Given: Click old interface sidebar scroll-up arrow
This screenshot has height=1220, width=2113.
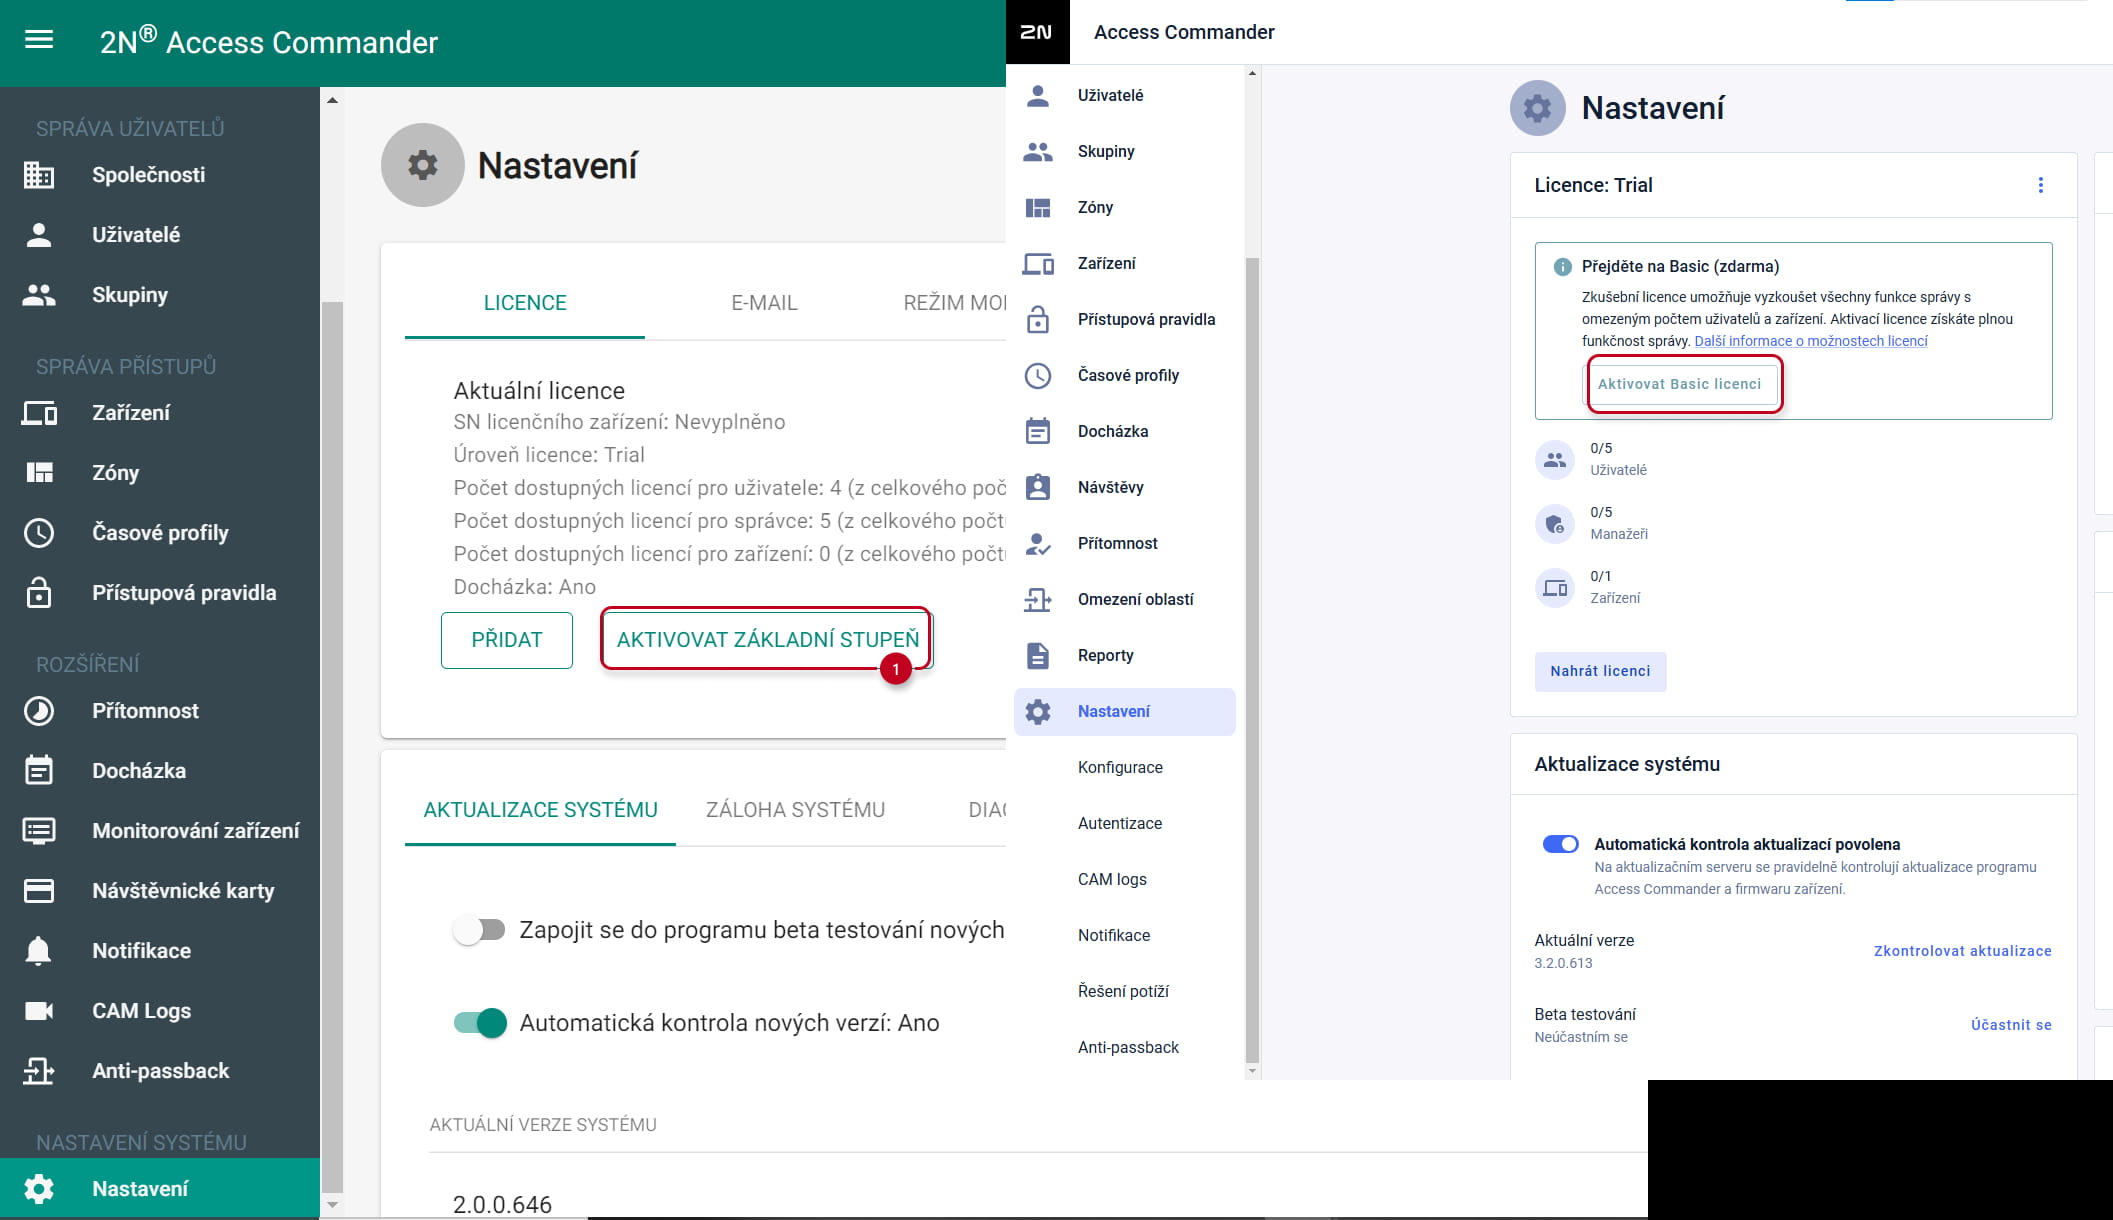Looking at the screenshot, I should pos(332,100).
